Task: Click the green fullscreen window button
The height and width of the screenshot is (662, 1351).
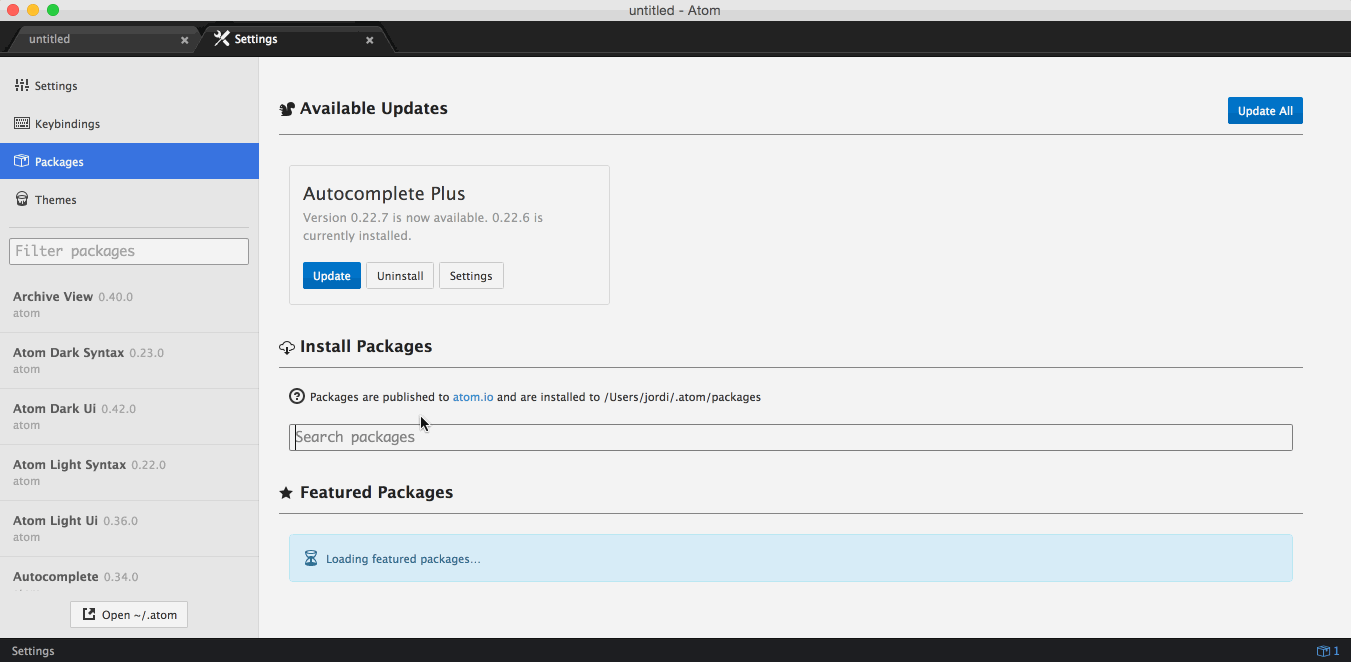Action: point(53,10)
